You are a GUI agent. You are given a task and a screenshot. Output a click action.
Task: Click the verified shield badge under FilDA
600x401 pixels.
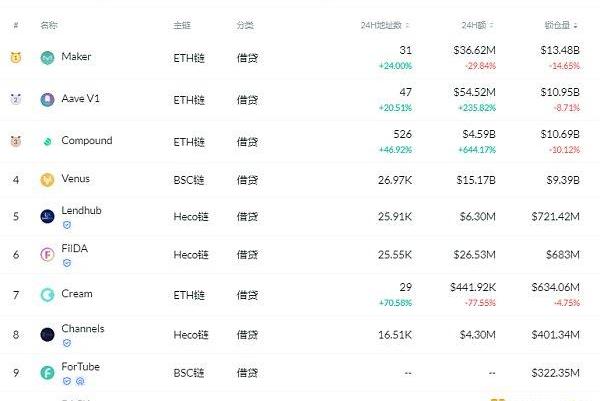coord(67,263)
